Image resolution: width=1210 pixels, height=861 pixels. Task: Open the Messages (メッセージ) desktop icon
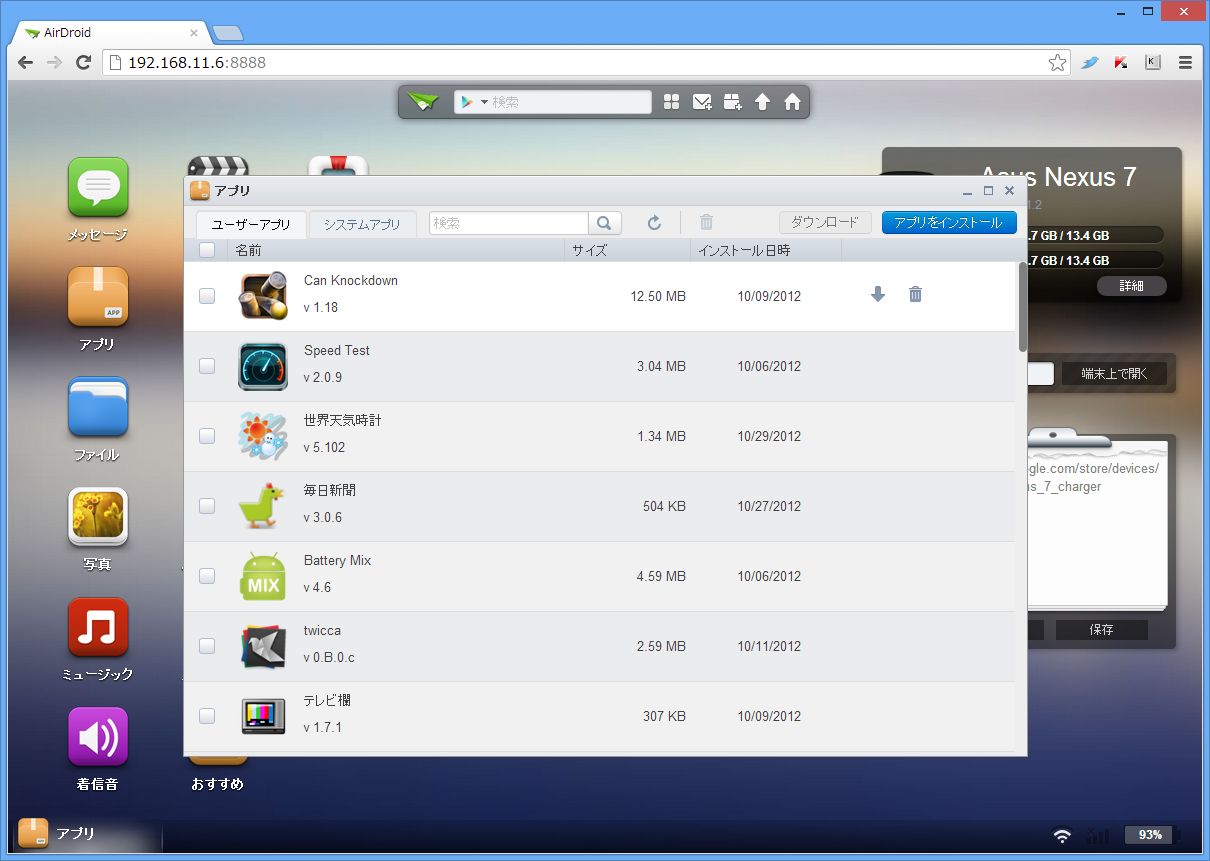click(98, 187)
